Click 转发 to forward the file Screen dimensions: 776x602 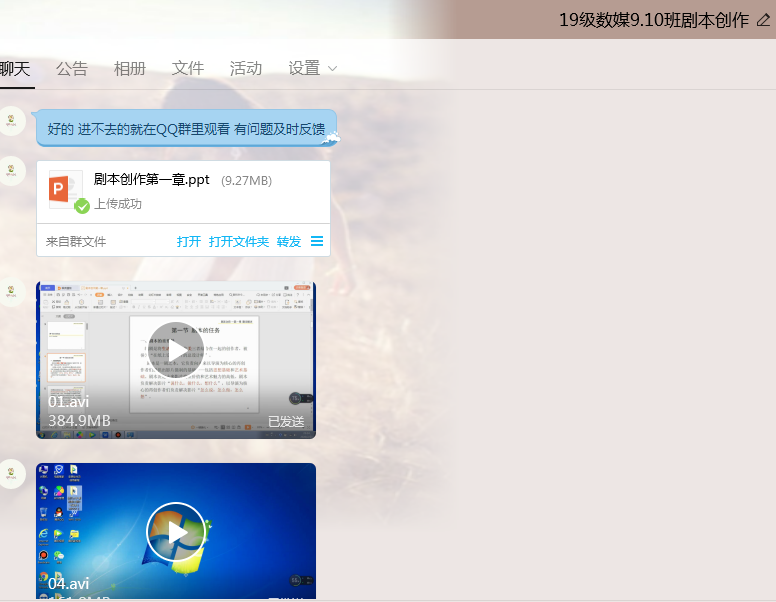coord(289,241)
